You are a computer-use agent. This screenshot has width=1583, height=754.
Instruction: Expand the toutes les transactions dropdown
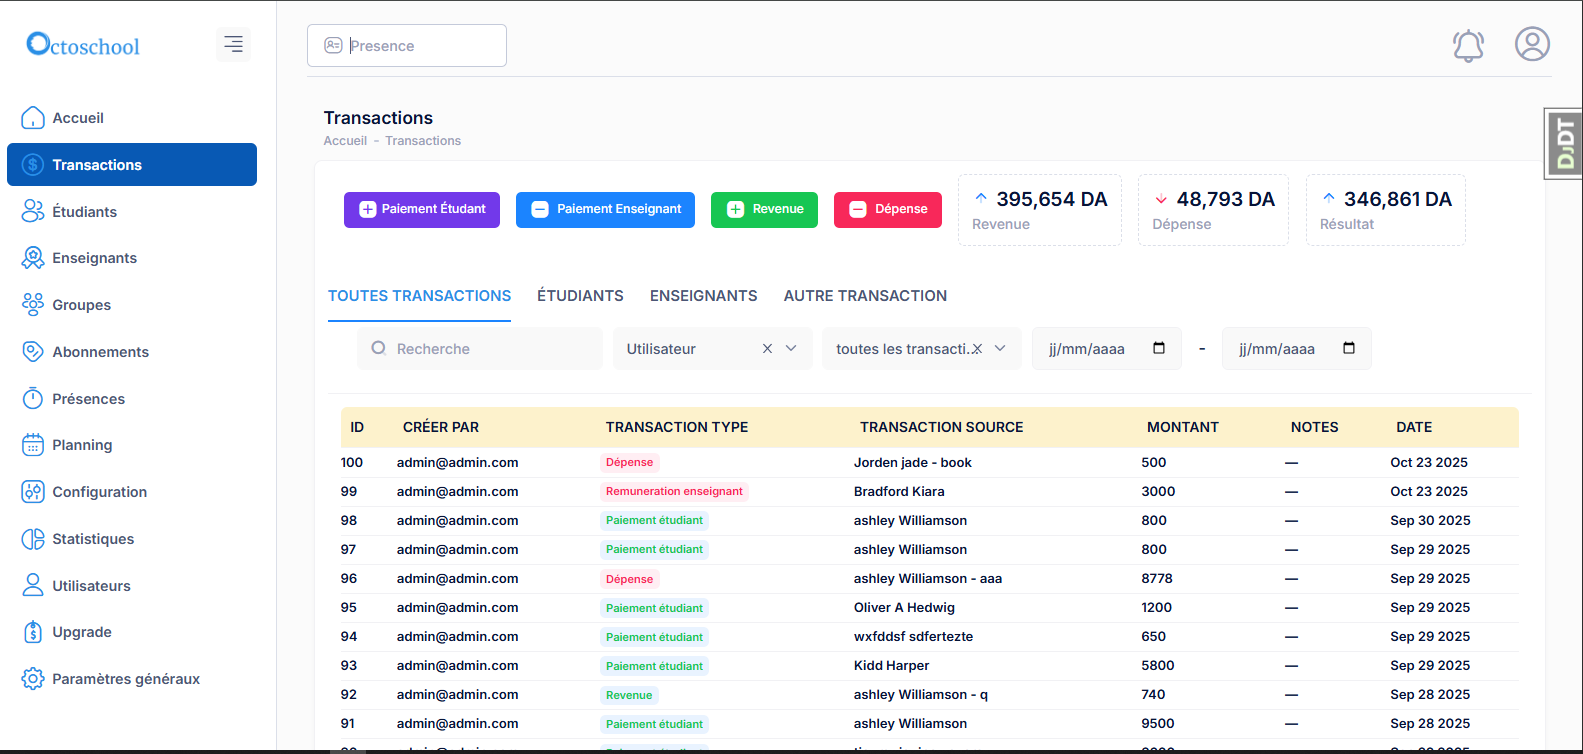pyautogui.click(x=1000, y=349)
